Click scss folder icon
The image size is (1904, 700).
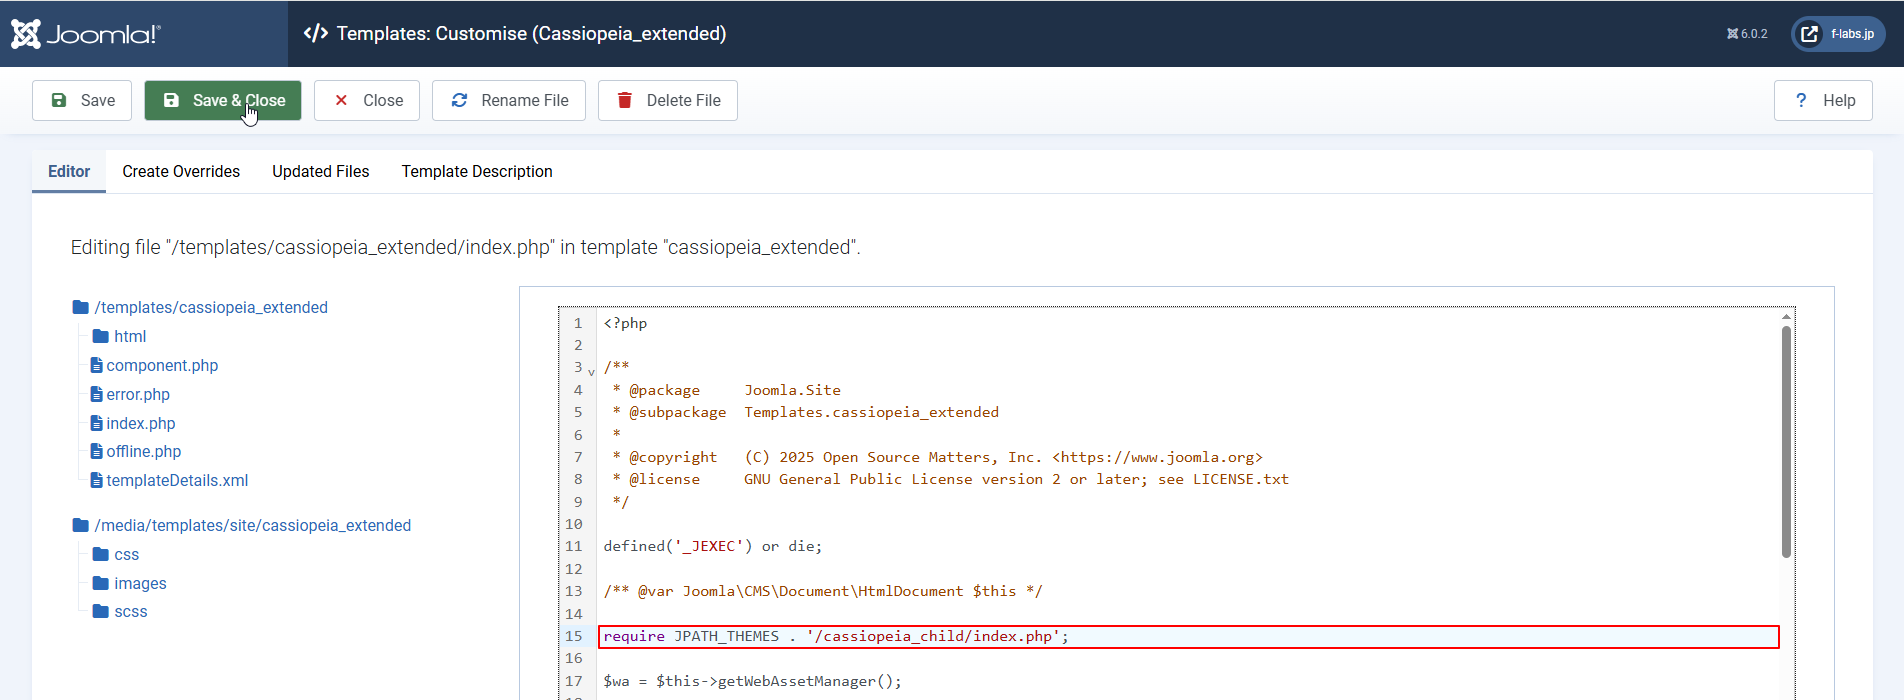(100, 611)
